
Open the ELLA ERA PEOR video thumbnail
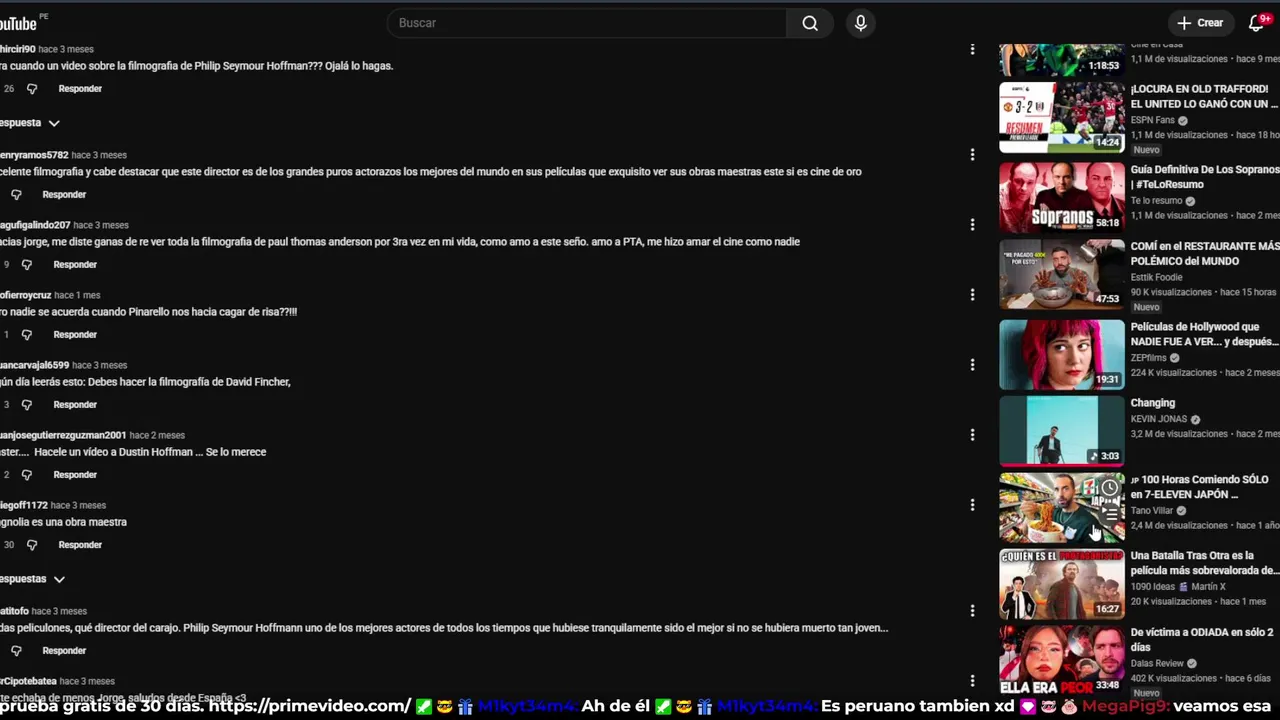pyautogui.click(x=1062, y=660)
